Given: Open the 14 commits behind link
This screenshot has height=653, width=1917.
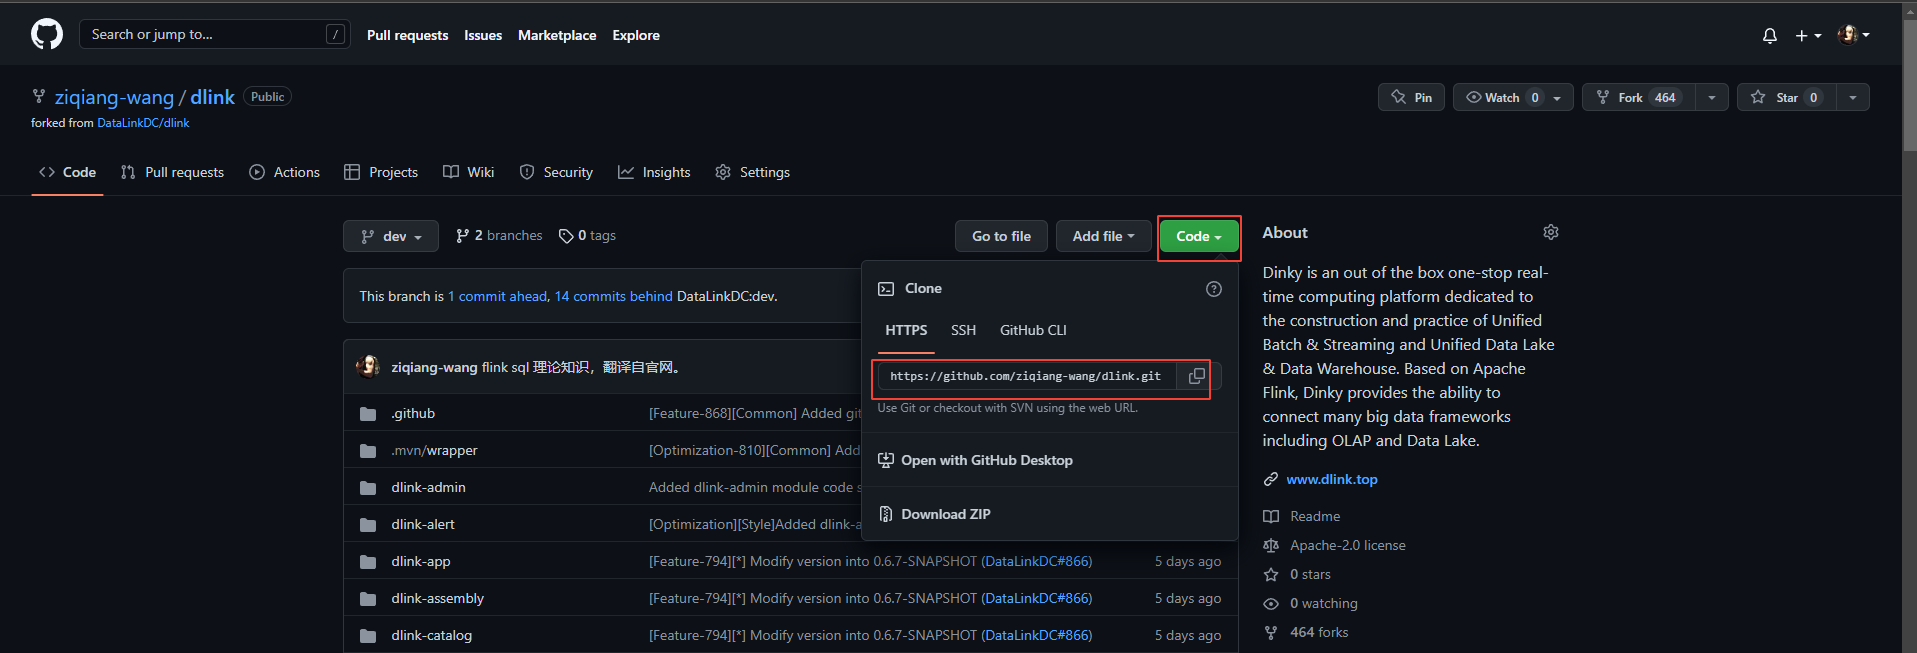Looking at the screenshot, I should coord(614,296).
